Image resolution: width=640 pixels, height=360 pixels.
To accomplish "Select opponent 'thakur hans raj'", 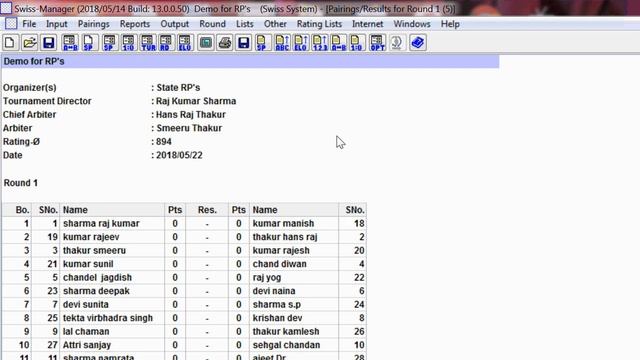I will 285,237.
